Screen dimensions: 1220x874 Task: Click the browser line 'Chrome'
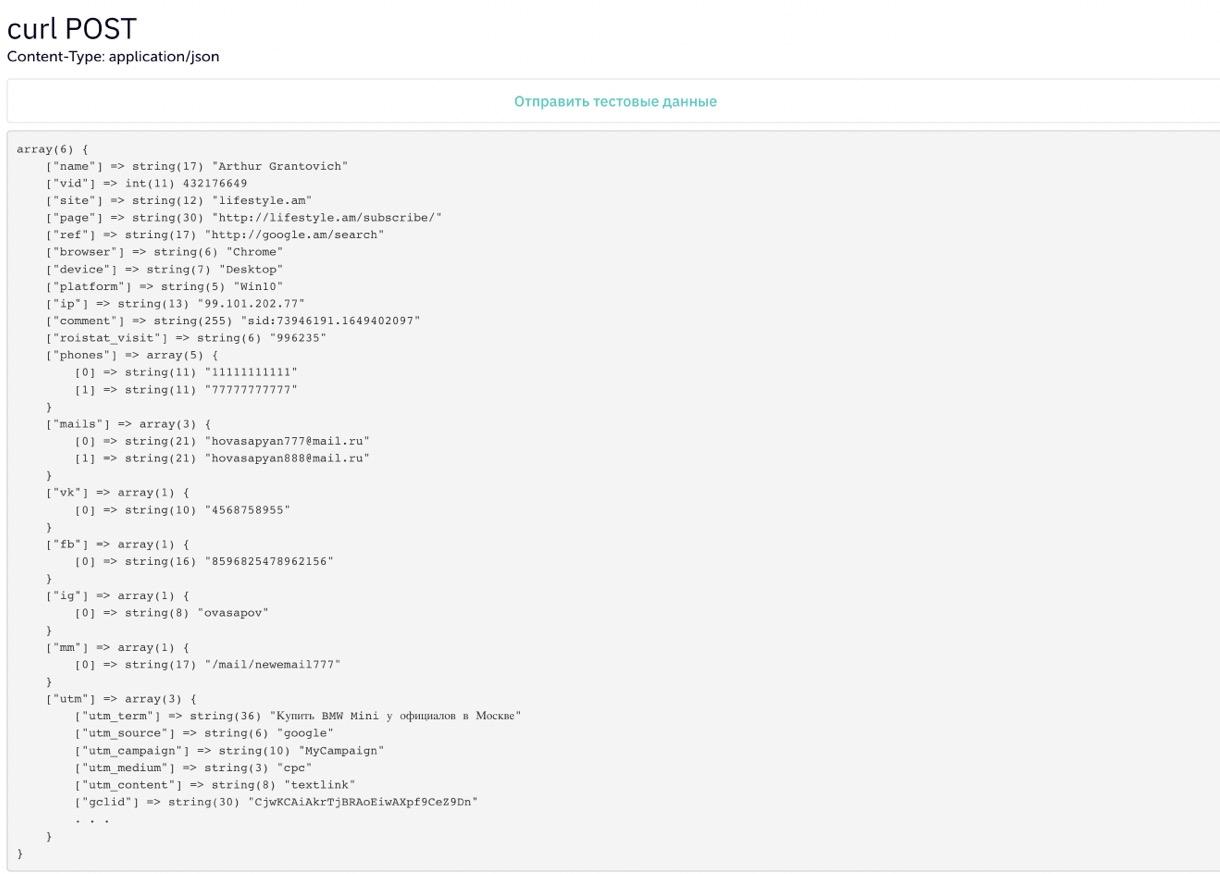point(164,252)
